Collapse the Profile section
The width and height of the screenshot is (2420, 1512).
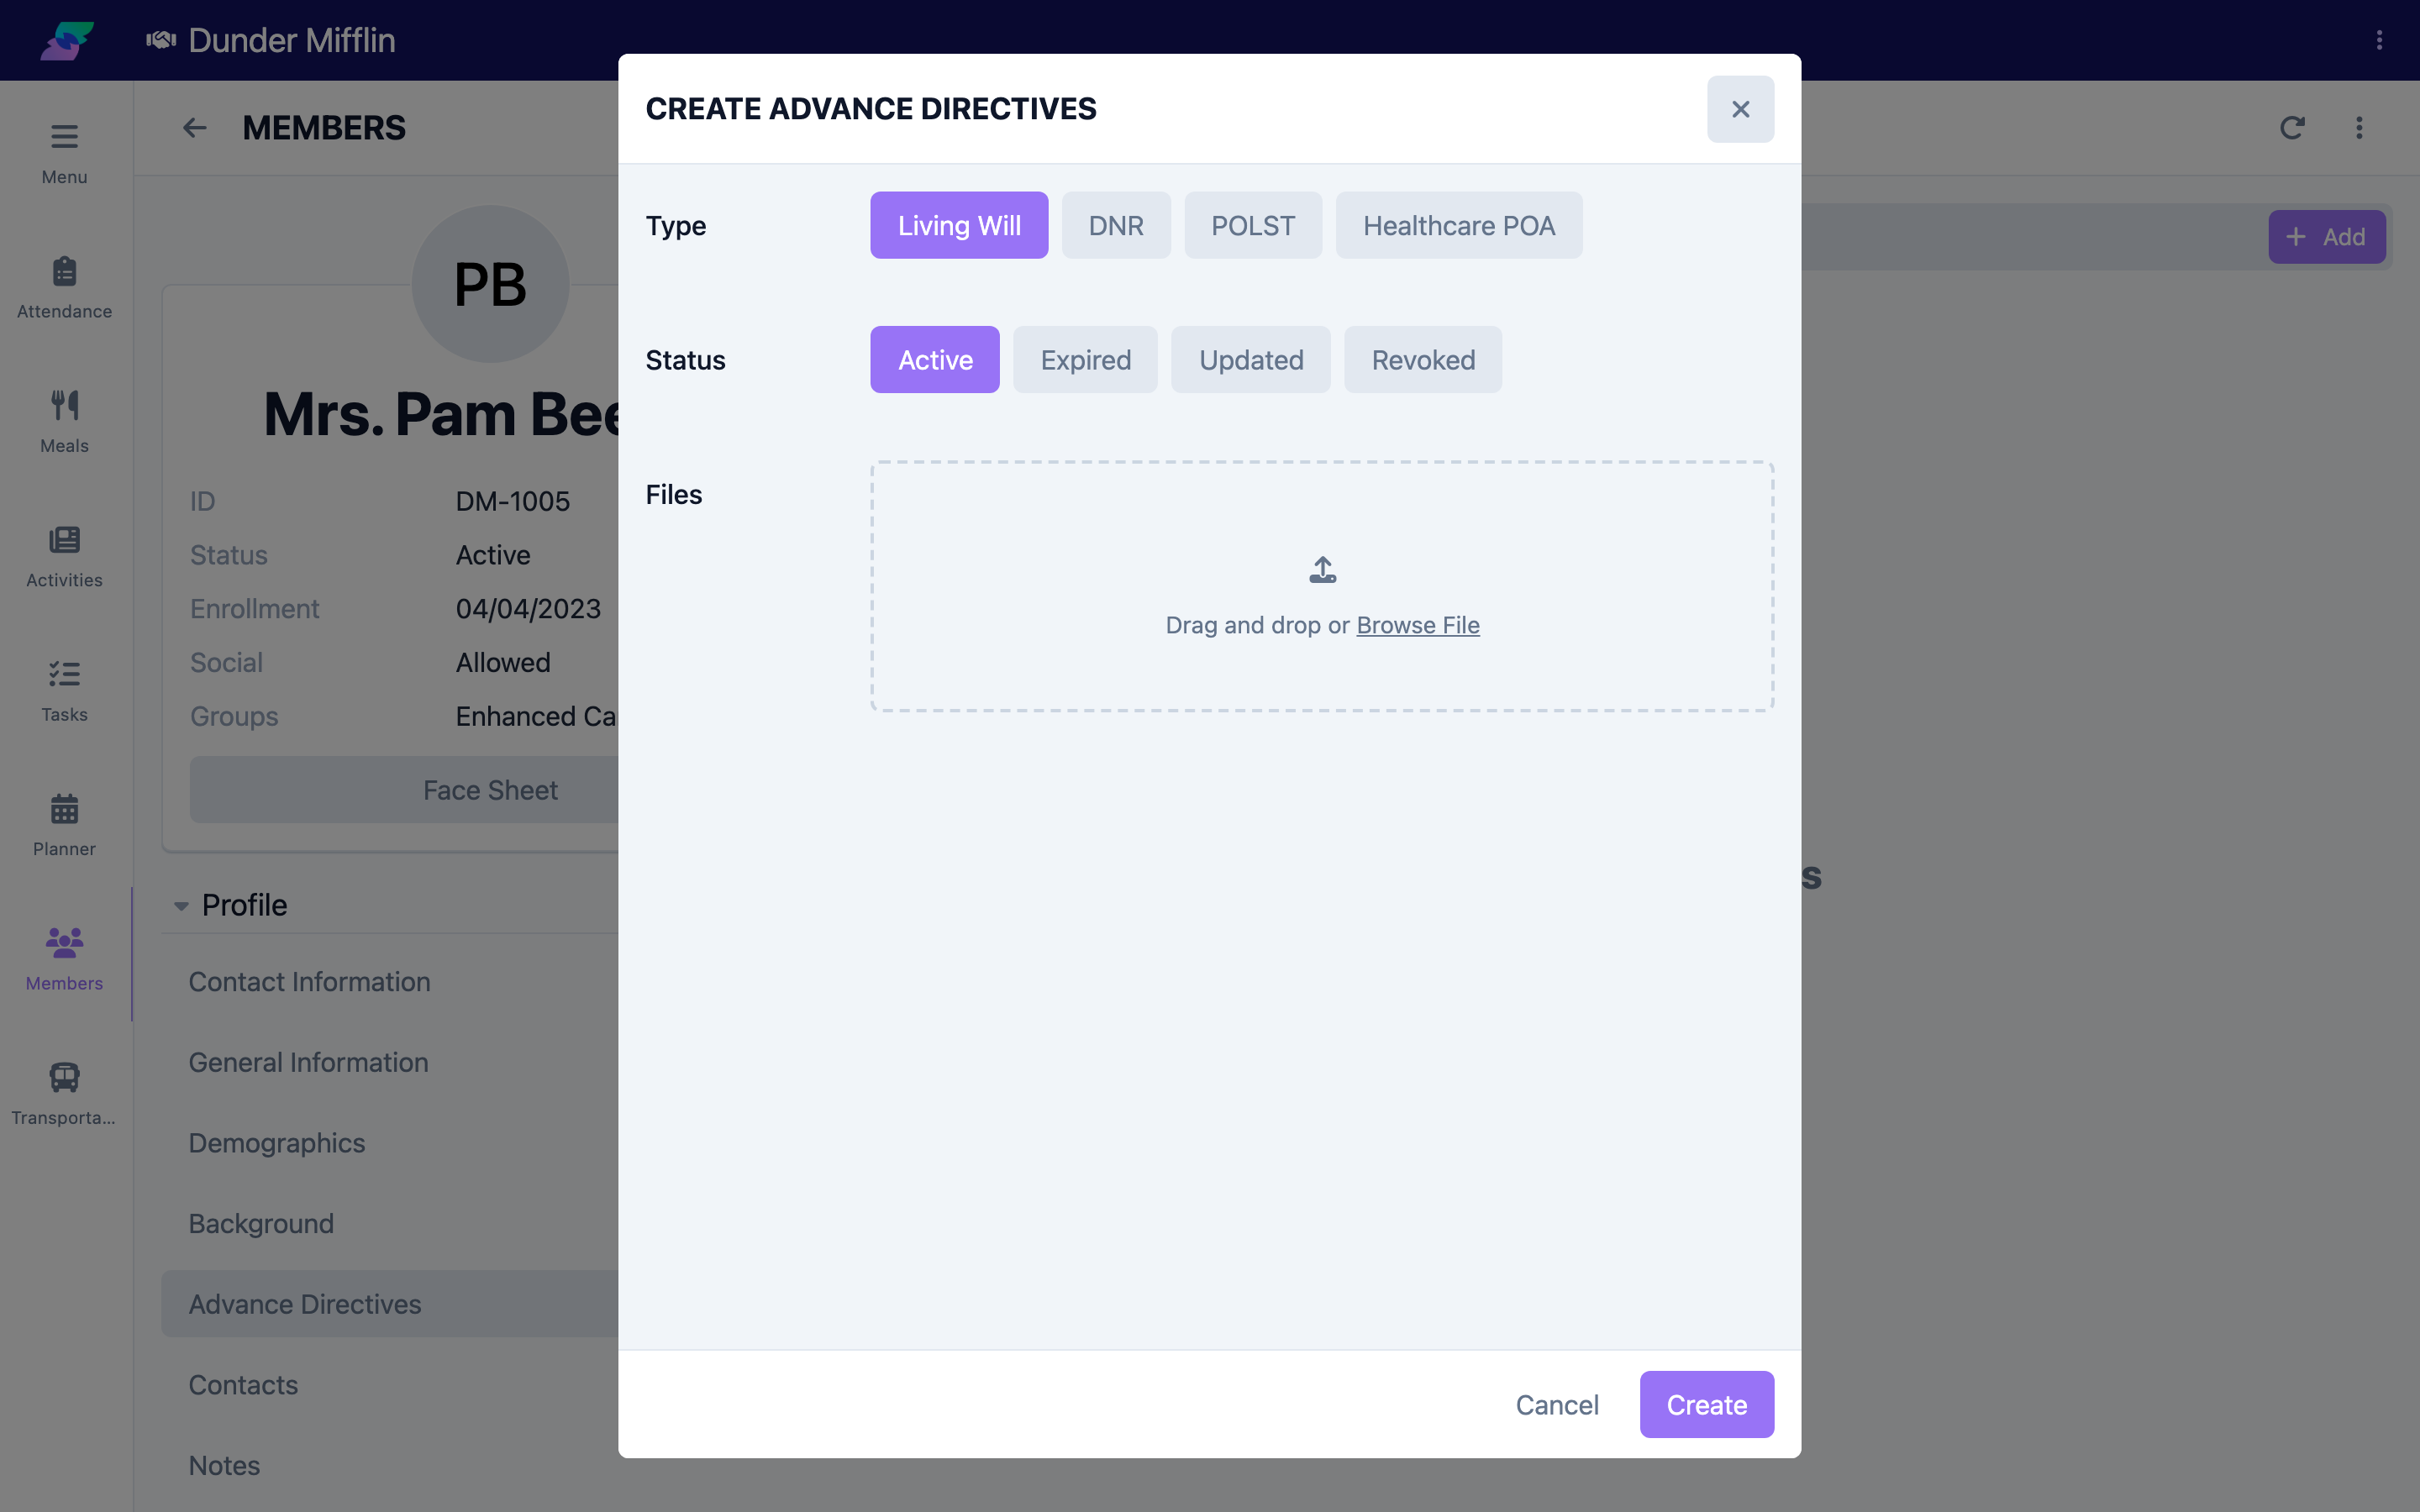(x=181, y=906)
